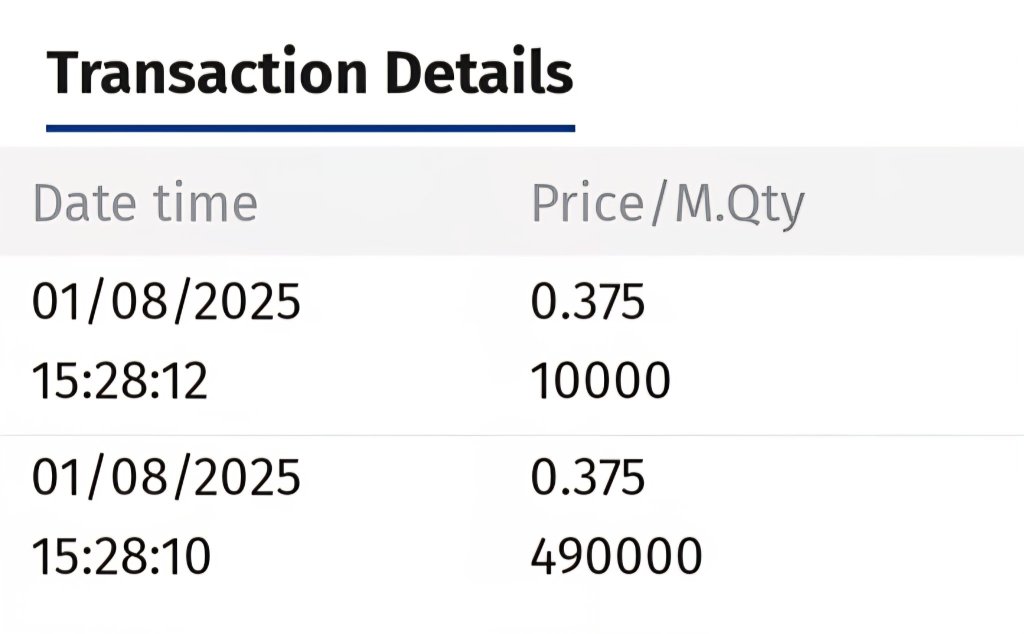Viewport: 1024px width, 634px height.
Task: Click the time 15:28:10 entry
Action: pyautogui.click(x=121, y=556)
